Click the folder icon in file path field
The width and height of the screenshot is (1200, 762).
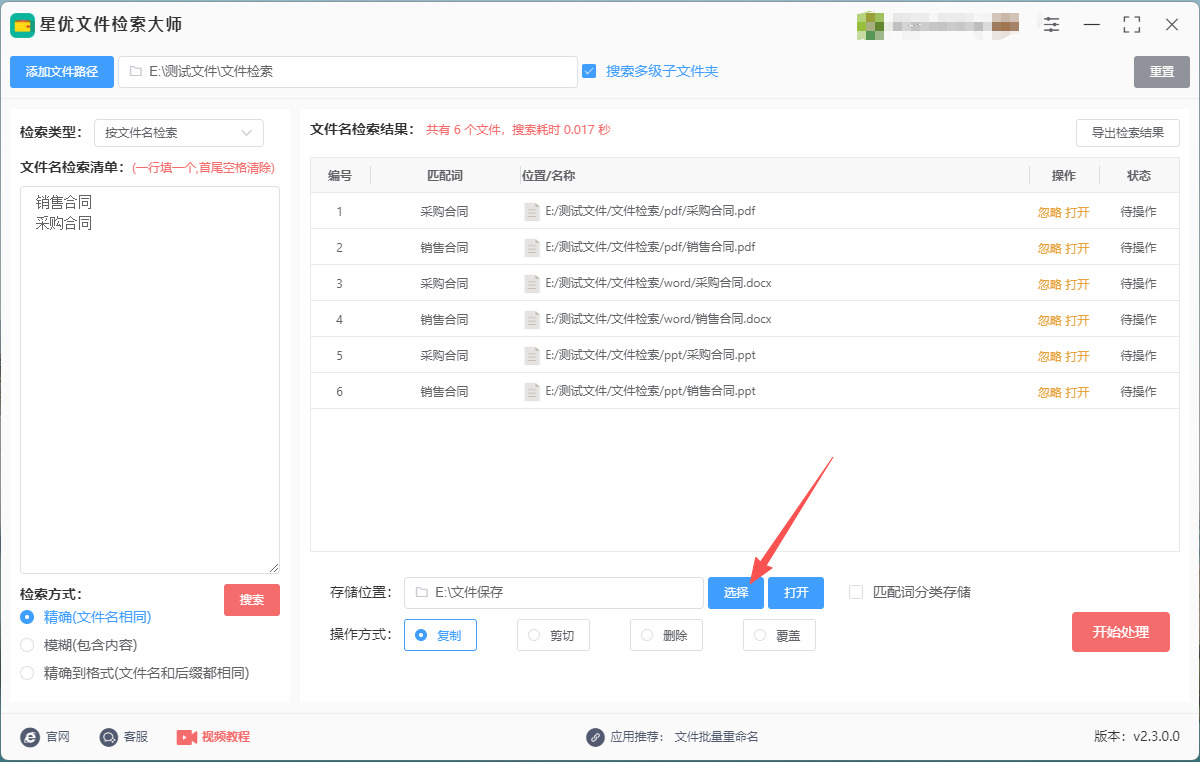click(x=135, y=72)
